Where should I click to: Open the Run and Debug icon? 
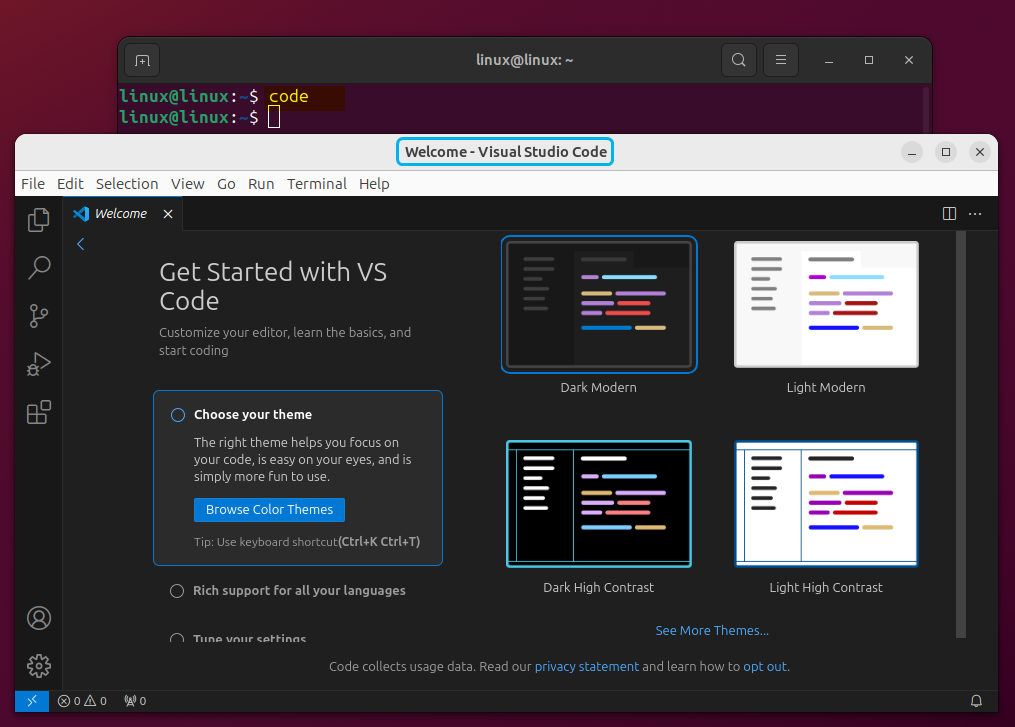pos(38,364)
